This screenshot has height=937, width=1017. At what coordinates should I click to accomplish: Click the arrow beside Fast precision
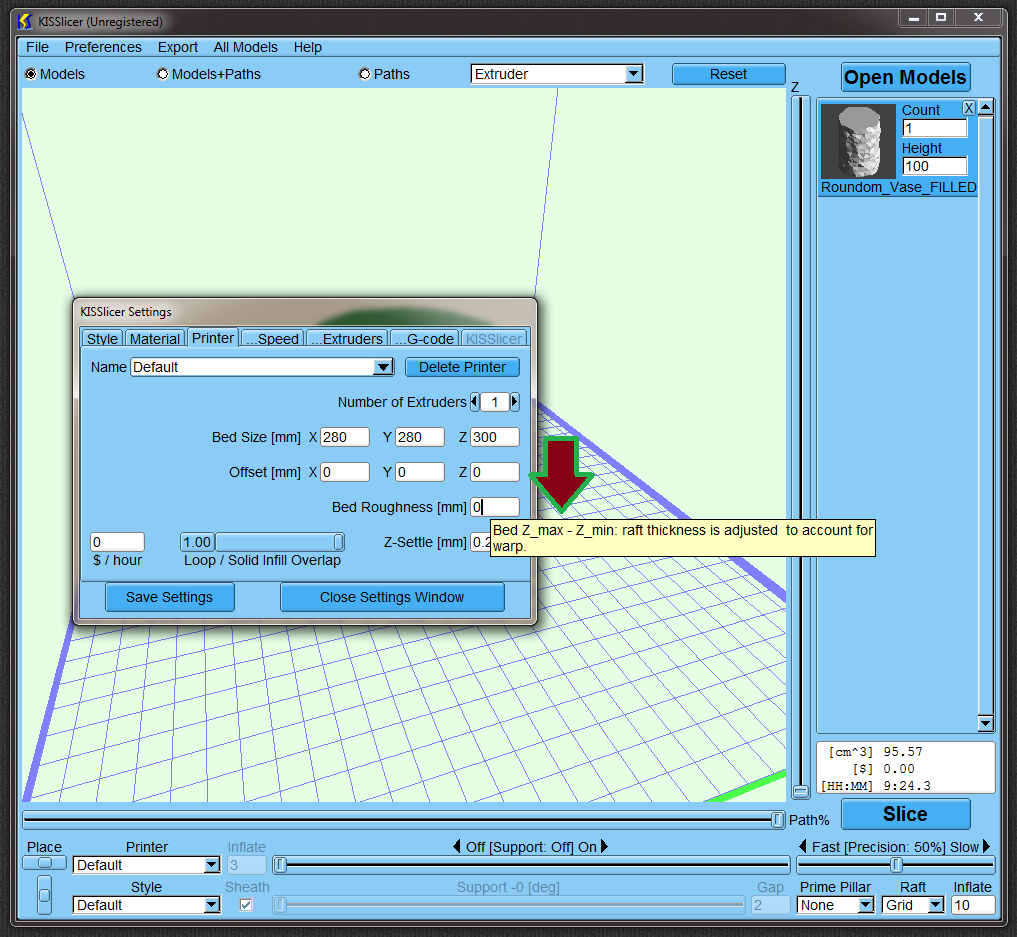click(804, 847)
